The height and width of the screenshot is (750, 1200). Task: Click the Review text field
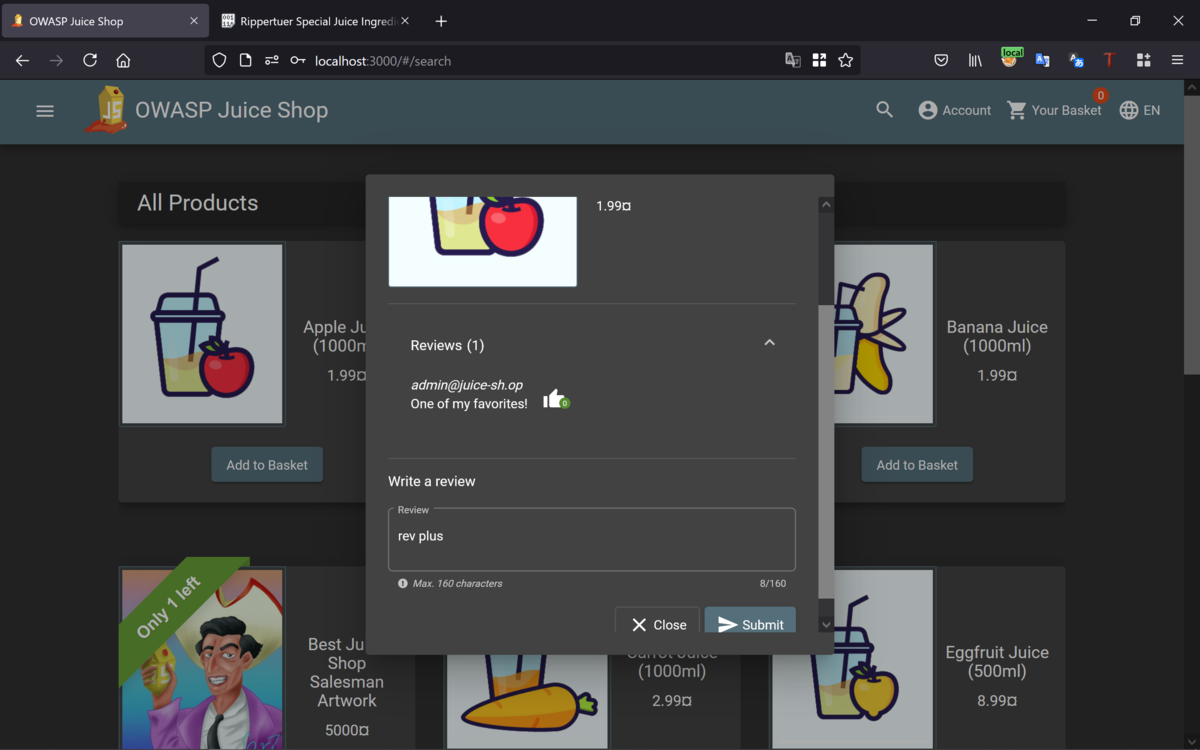click(x=592, y=540)
